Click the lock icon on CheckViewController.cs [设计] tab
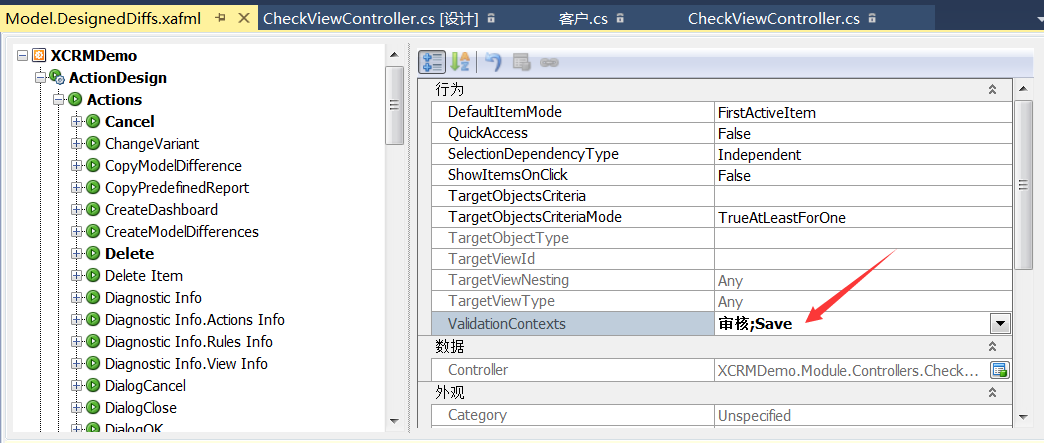The image size is (1044, 443). [491, 19]
